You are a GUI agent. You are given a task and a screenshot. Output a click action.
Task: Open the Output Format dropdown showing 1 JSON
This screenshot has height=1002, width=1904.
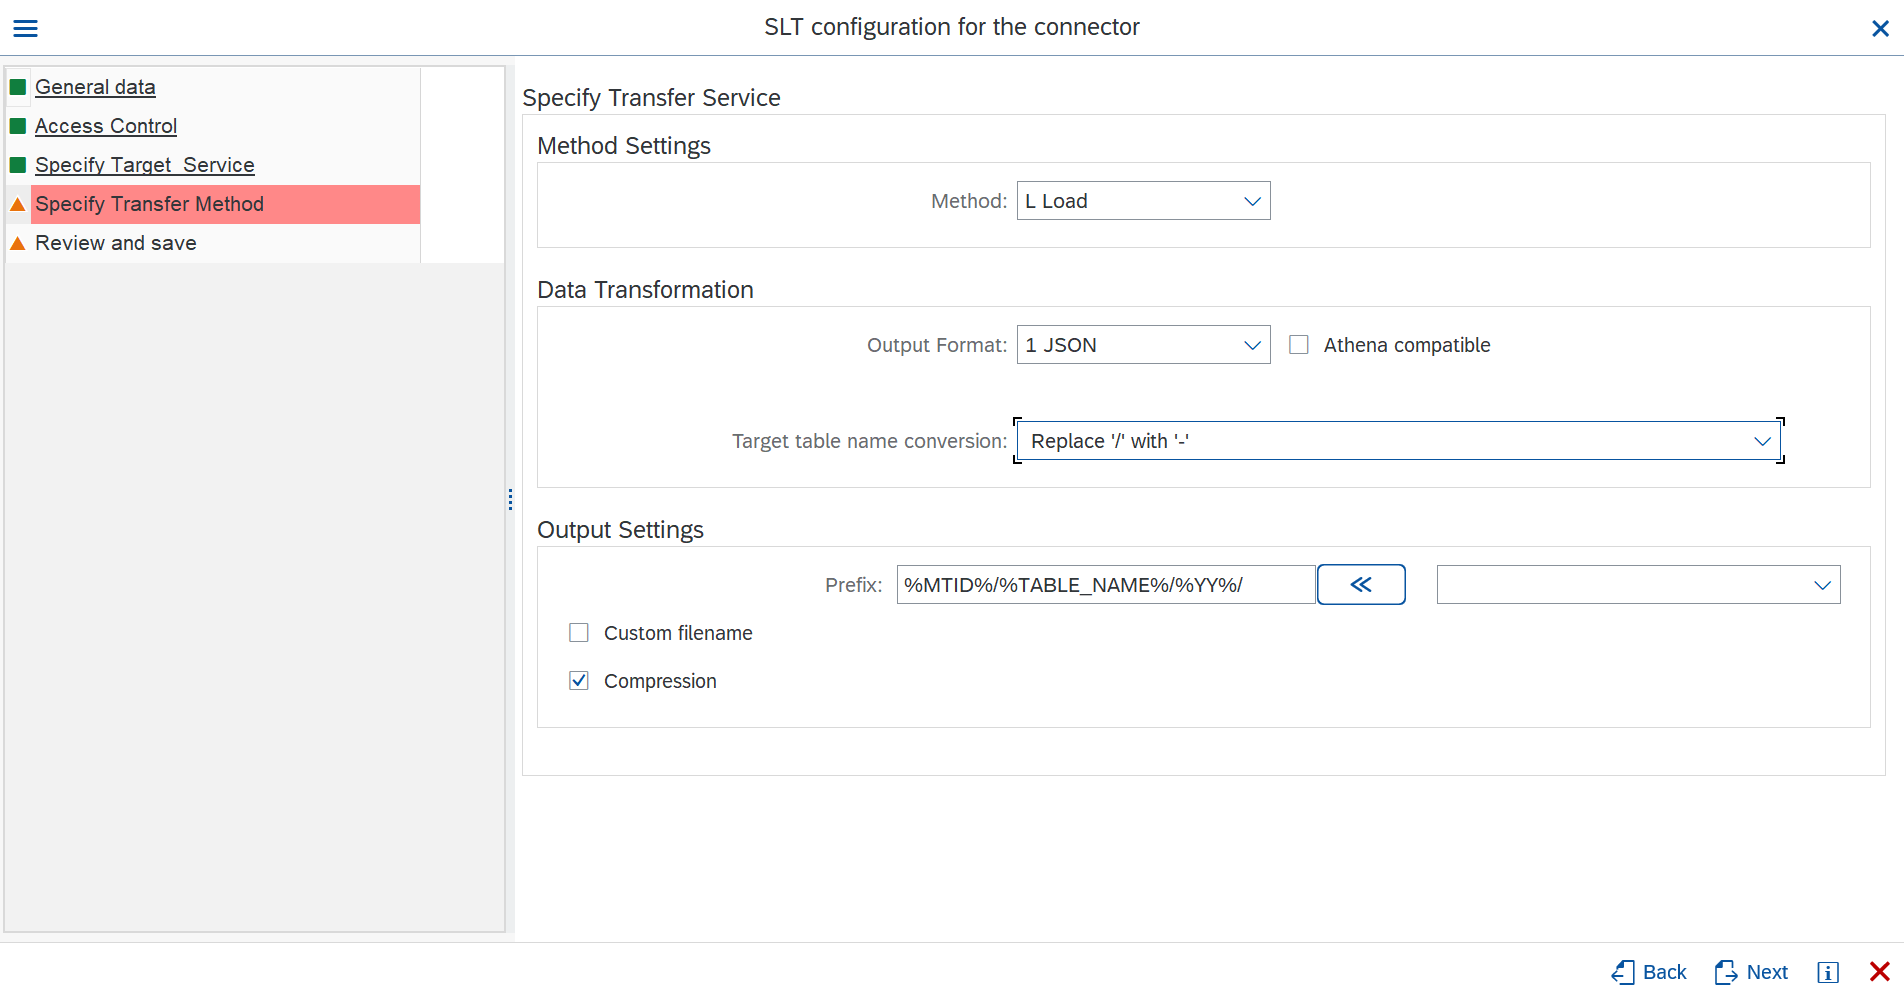(1143, 345)
